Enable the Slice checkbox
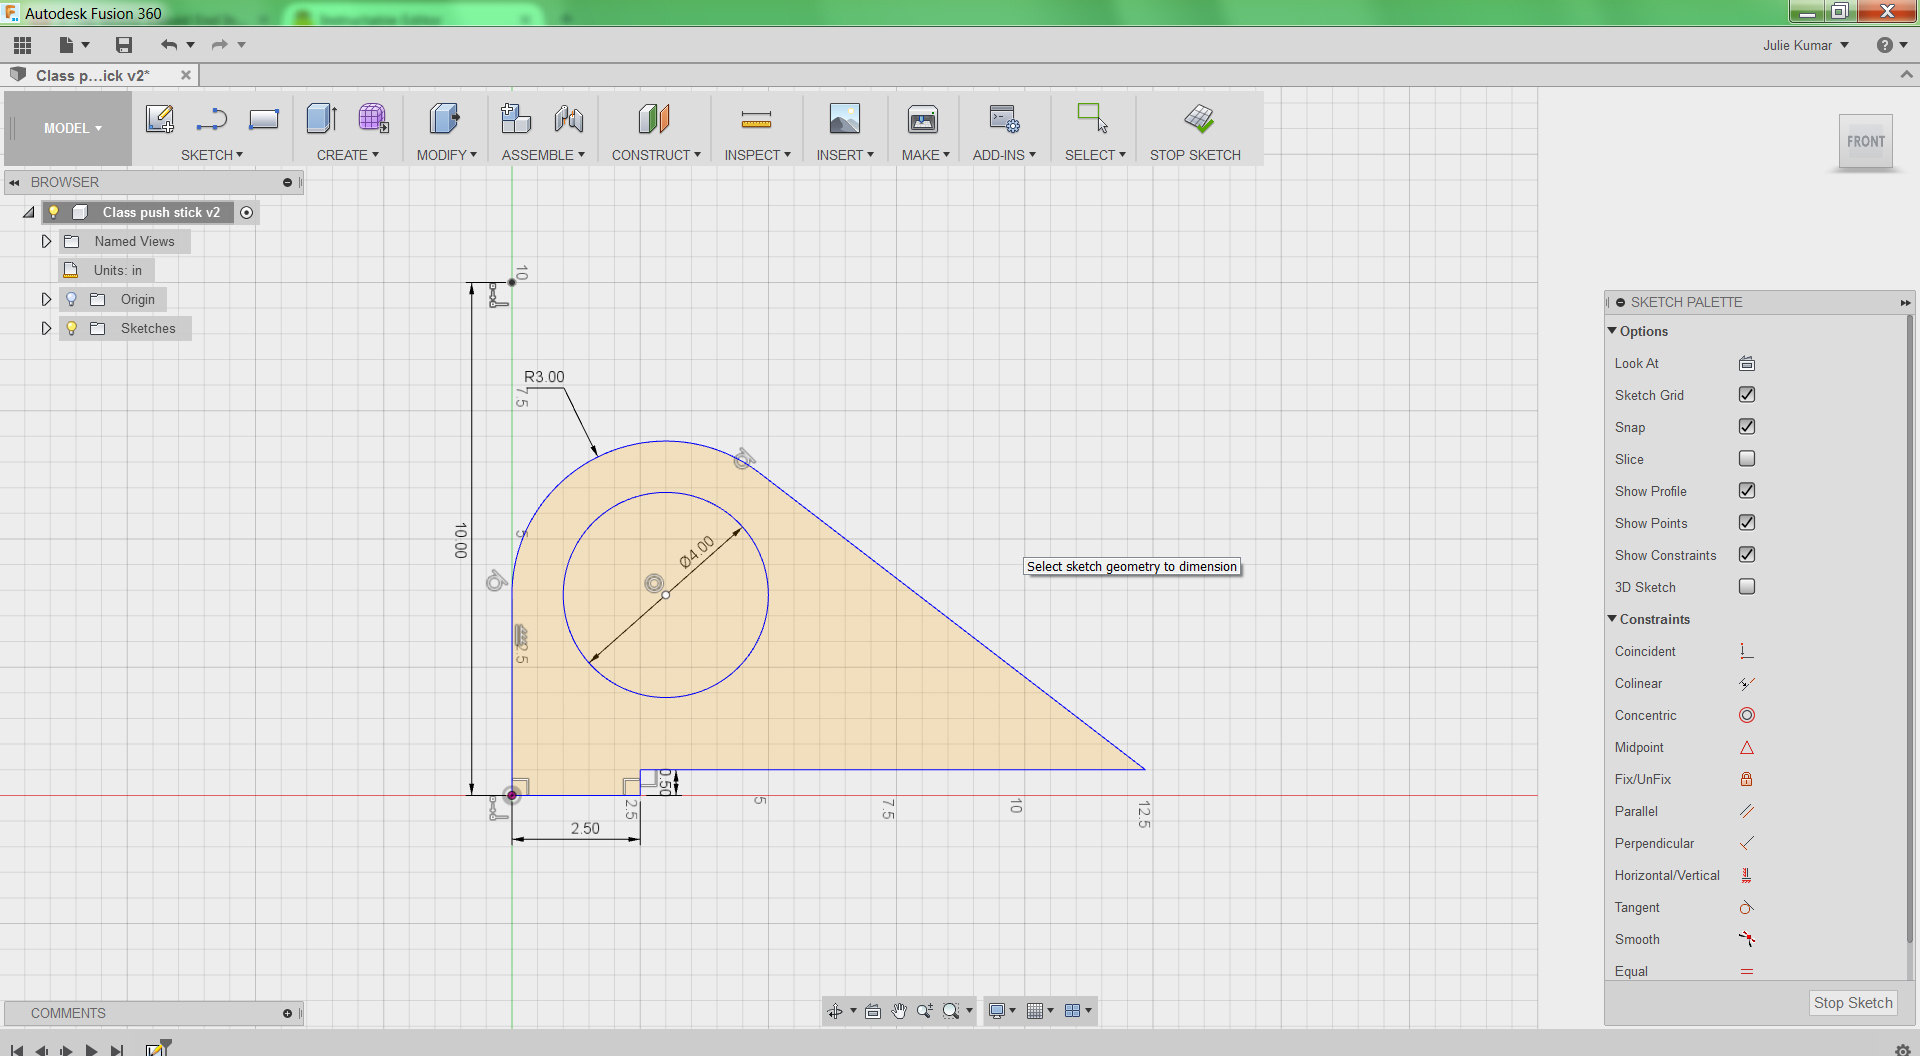Image resolution: width=1920 pixels, height=1056 pixels. pos(1747,459)
